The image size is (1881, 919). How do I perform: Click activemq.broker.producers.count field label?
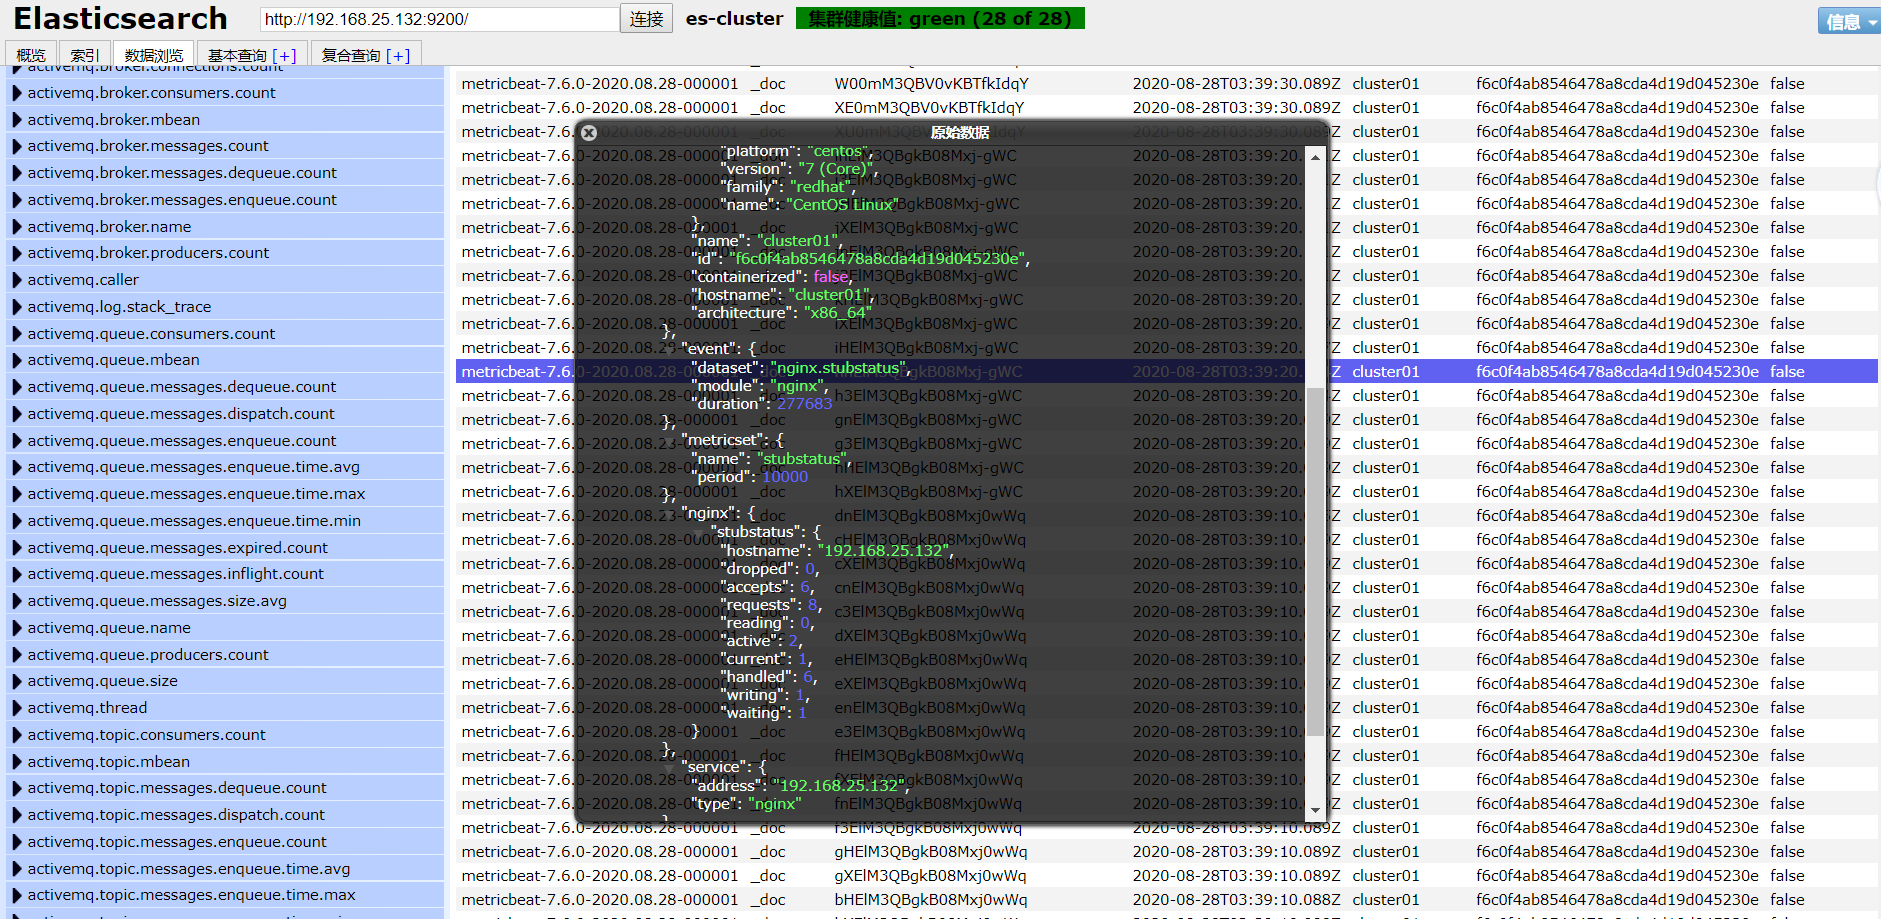point(148,253)
